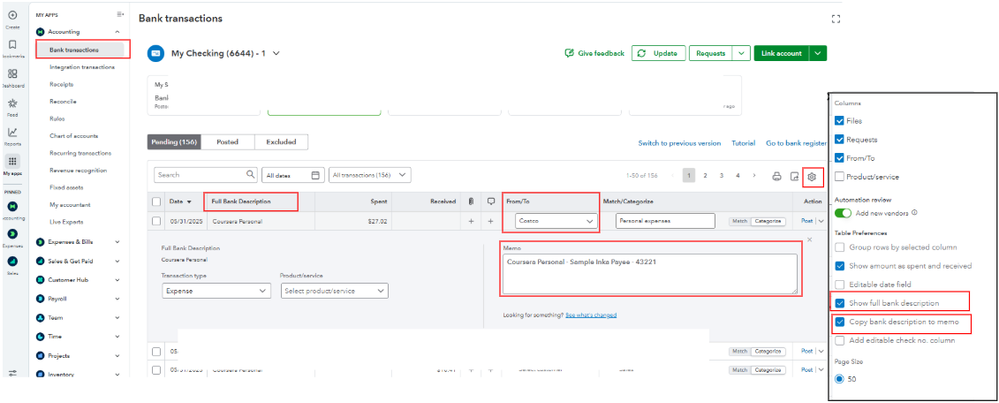Select the page size 50 radio button
The height and width of the screenshot is (403, 999).
[839, 379]
